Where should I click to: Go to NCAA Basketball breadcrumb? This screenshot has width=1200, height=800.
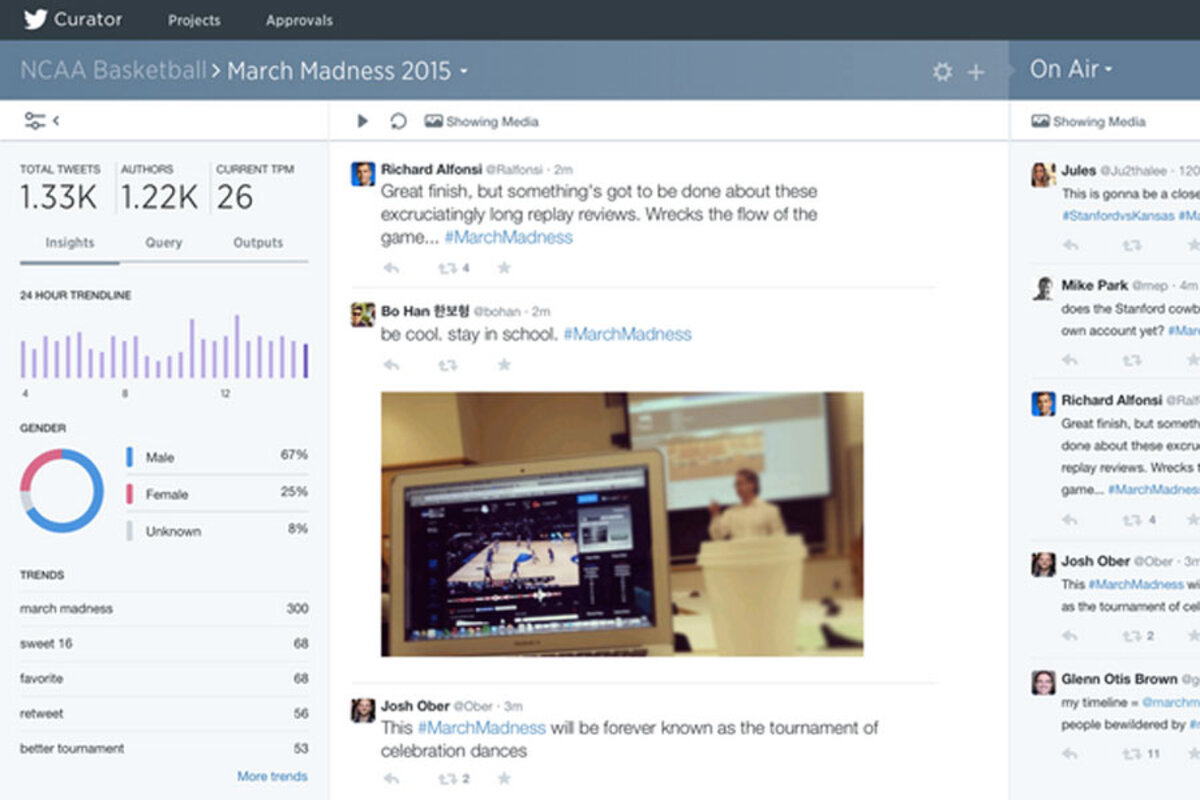(113, 71)
